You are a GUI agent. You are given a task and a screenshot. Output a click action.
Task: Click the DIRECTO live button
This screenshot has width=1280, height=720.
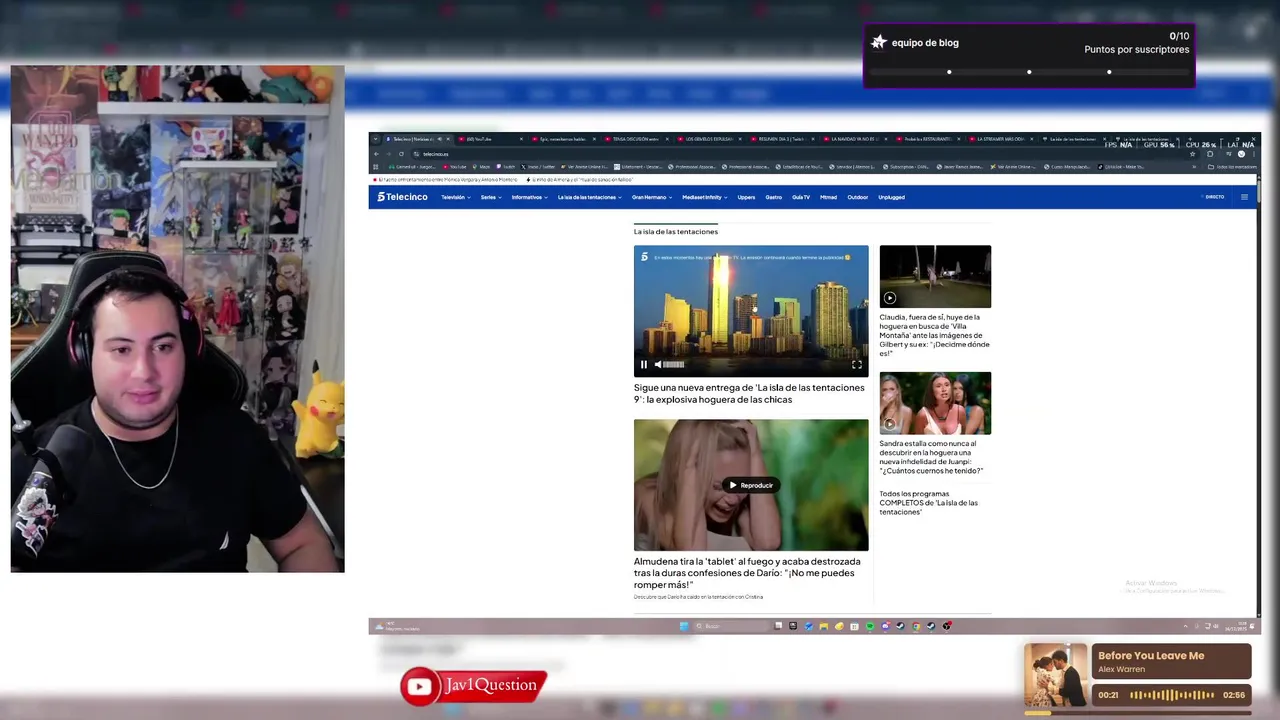(x=1215, y=197)
